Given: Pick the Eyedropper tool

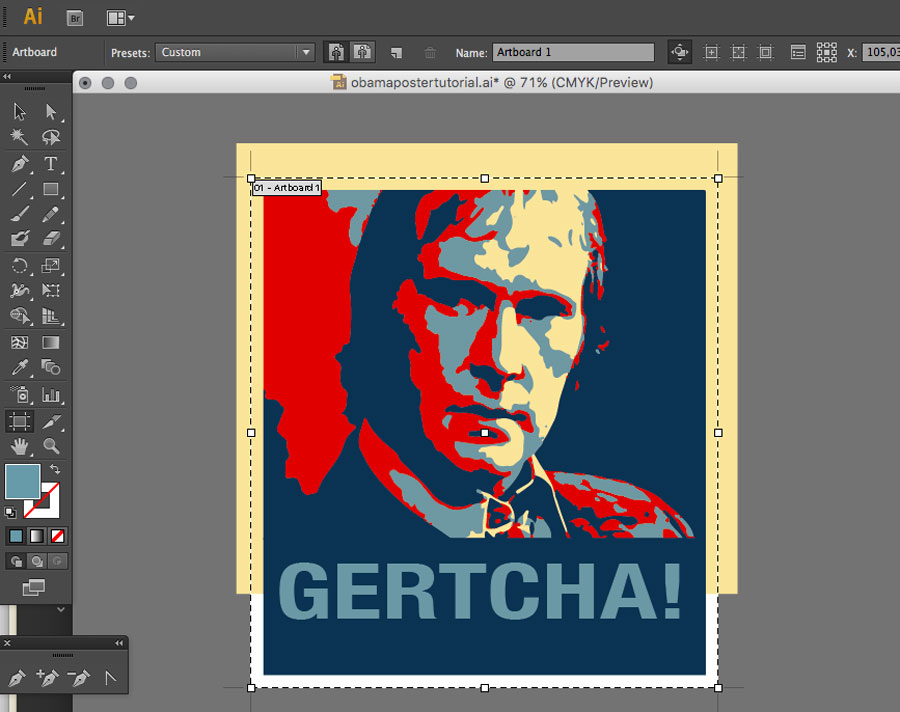Looking at the screenshot, I should tap(20, 367).
